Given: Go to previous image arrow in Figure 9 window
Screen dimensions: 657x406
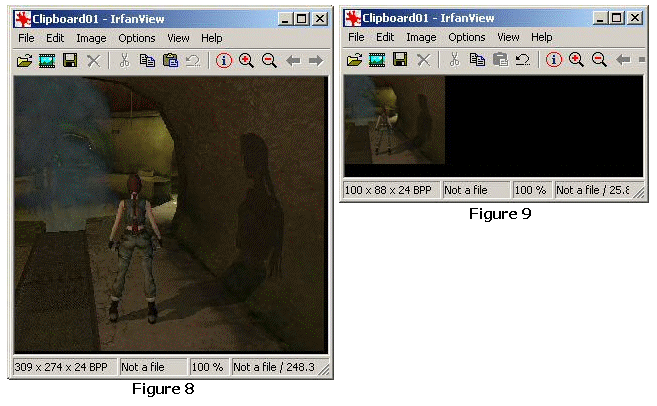Looking at the screenshot, I should 623,60.
